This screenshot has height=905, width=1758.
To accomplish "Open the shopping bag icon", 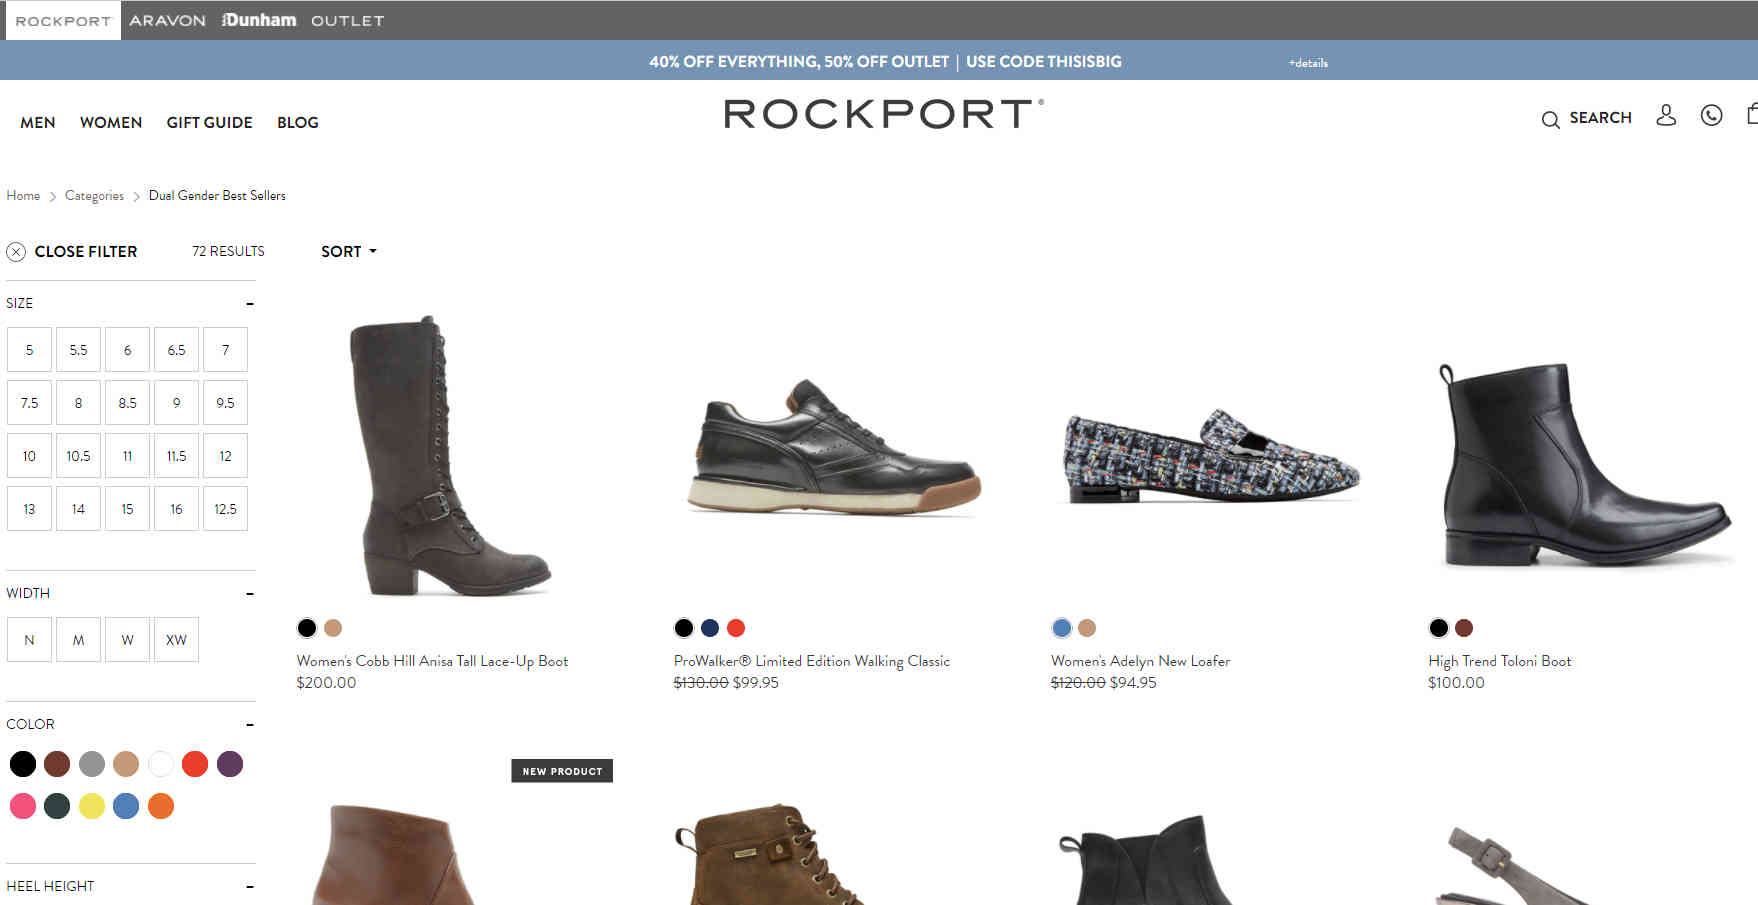I will pos(1752,114).
